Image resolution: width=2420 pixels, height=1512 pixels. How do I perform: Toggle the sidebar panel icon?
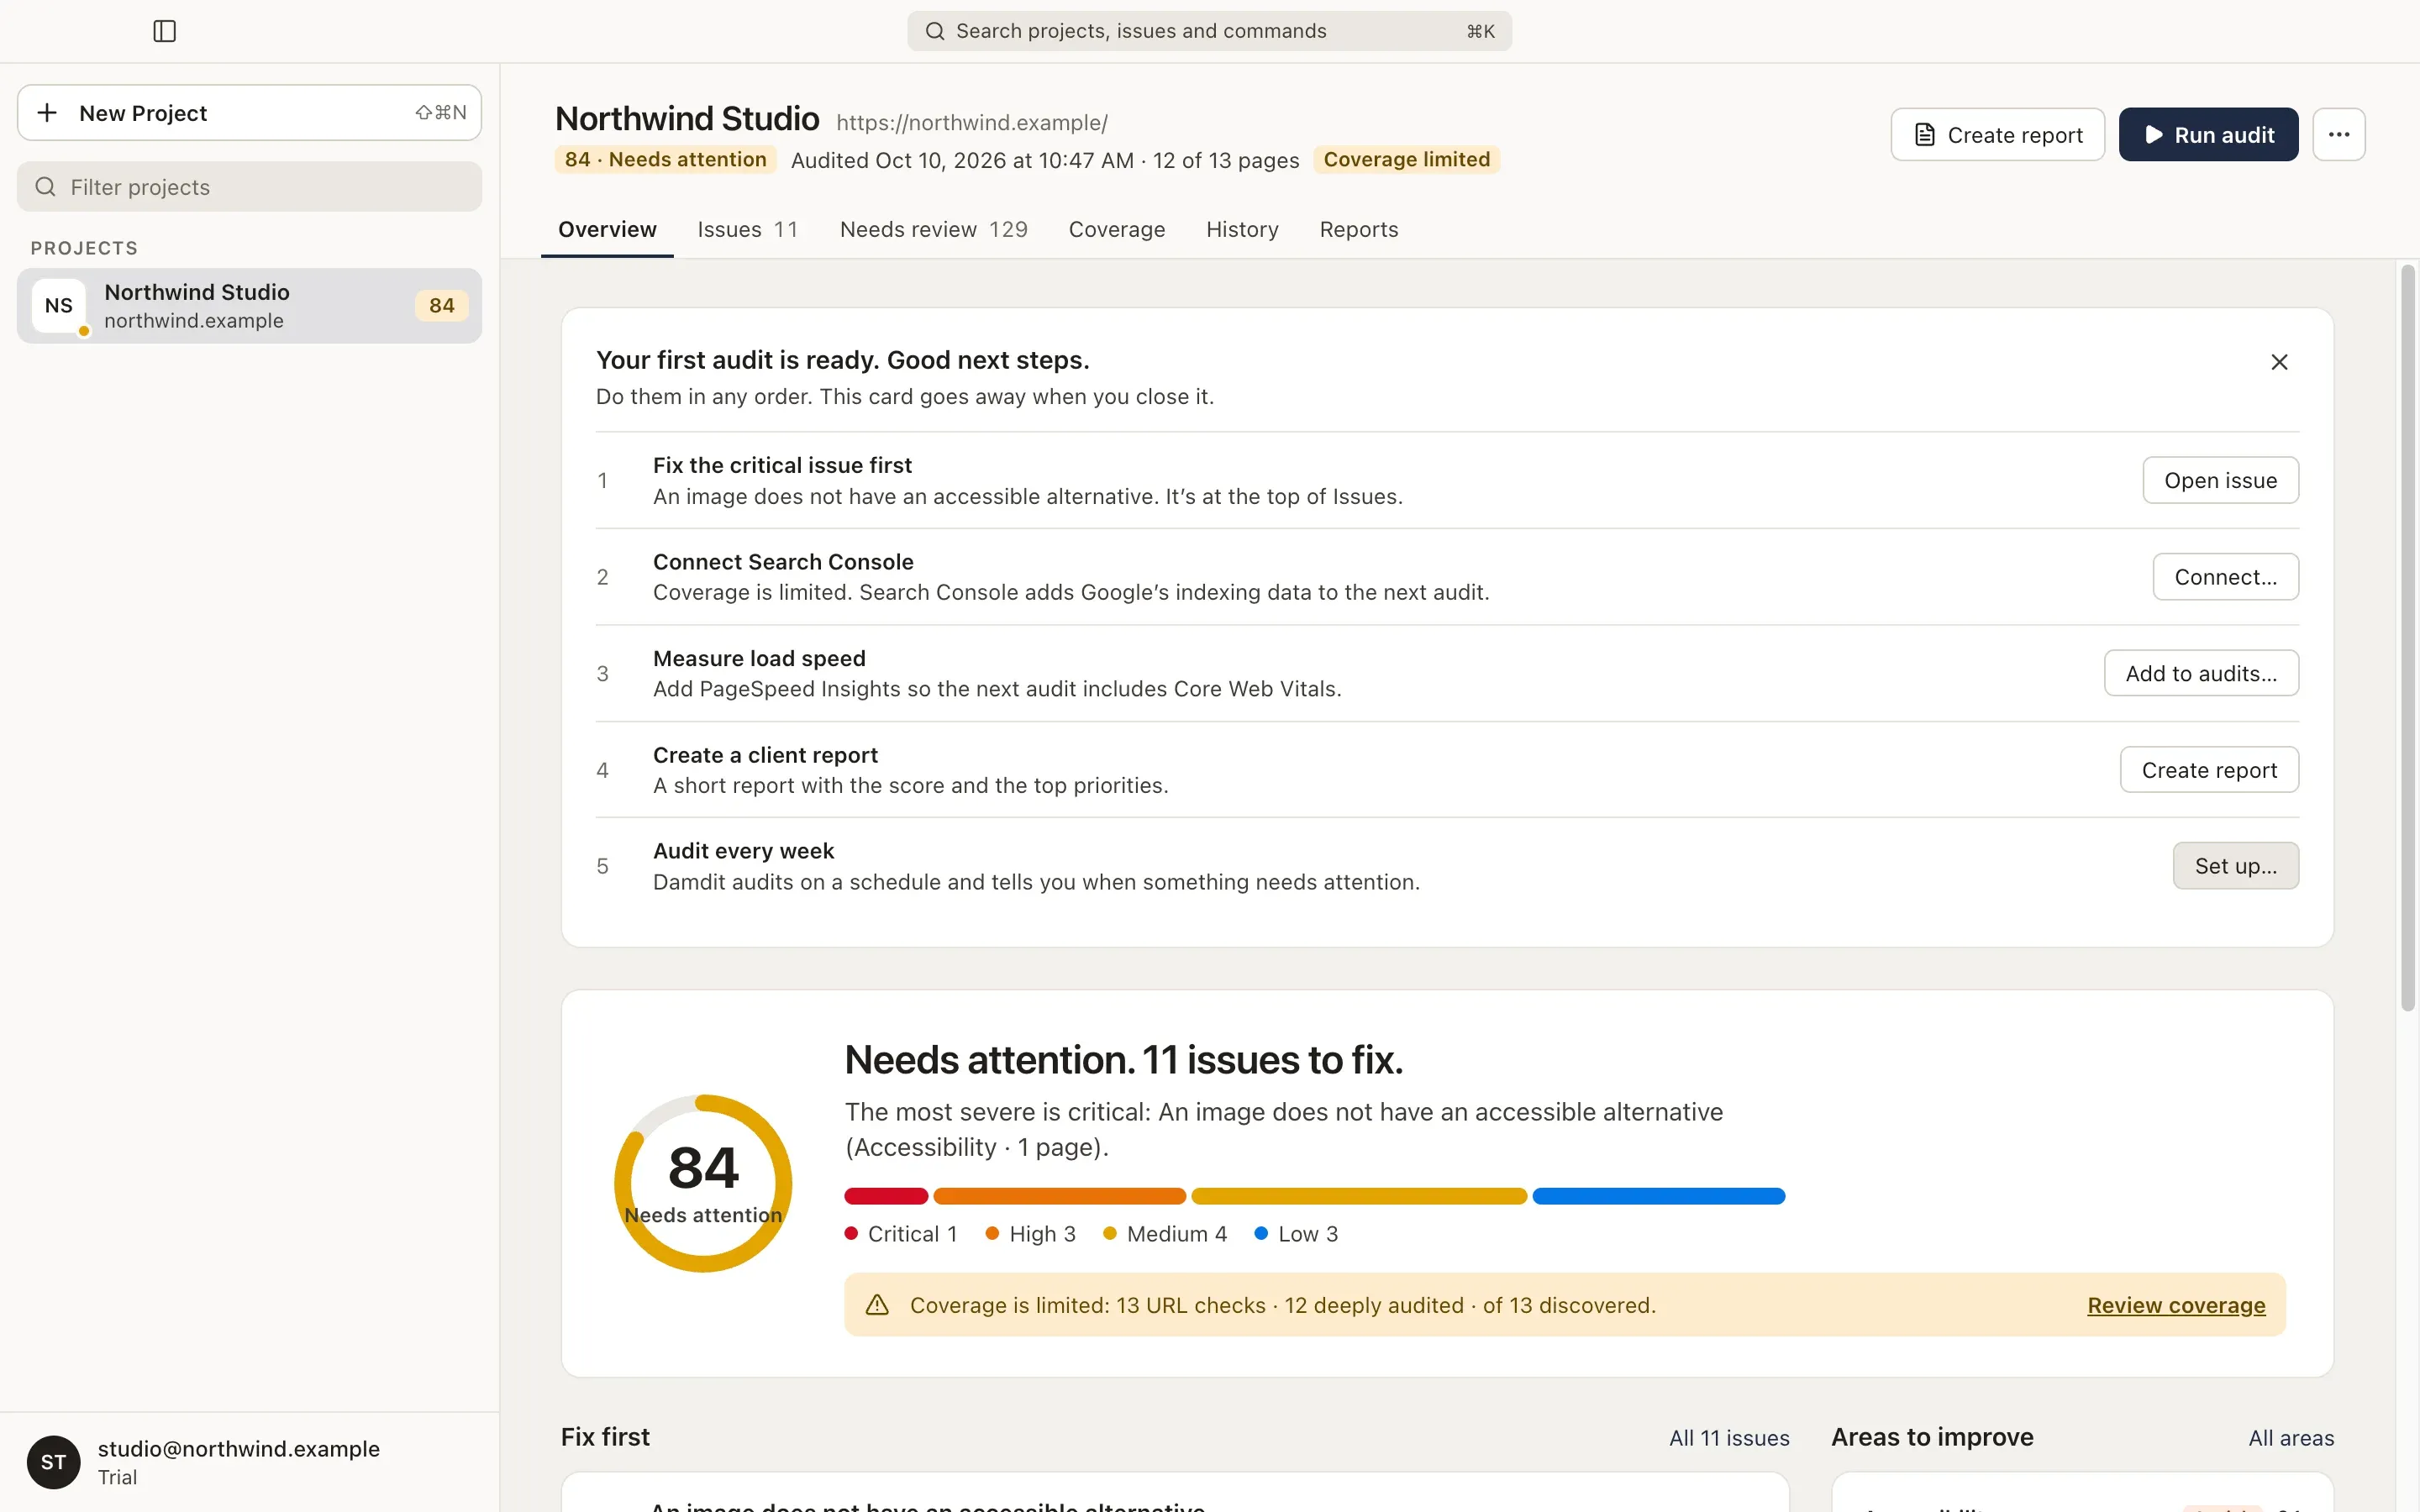(165, 31)
